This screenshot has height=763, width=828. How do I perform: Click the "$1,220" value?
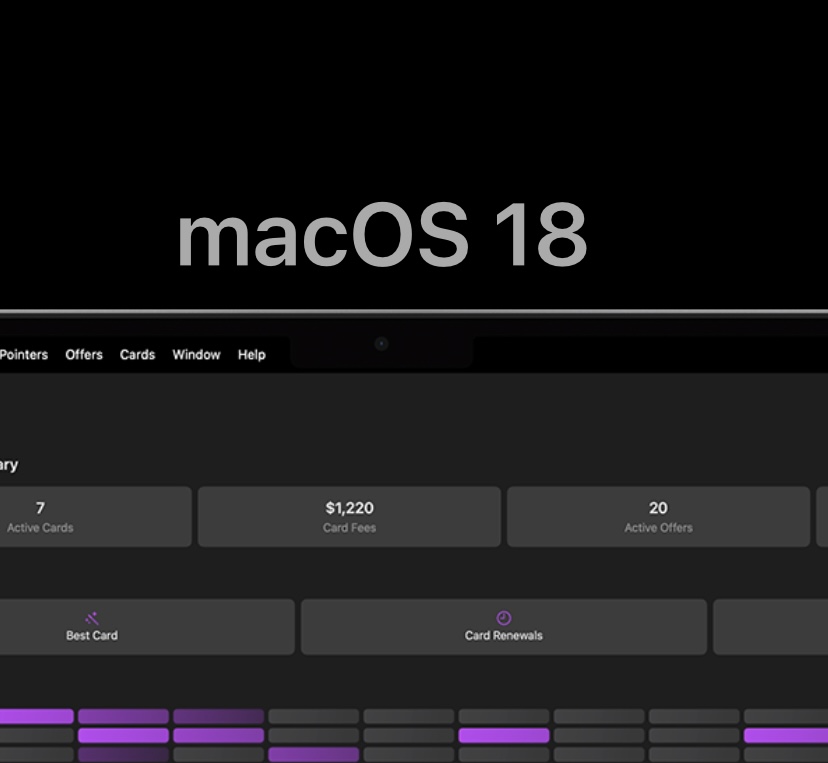tap(350, 508)
